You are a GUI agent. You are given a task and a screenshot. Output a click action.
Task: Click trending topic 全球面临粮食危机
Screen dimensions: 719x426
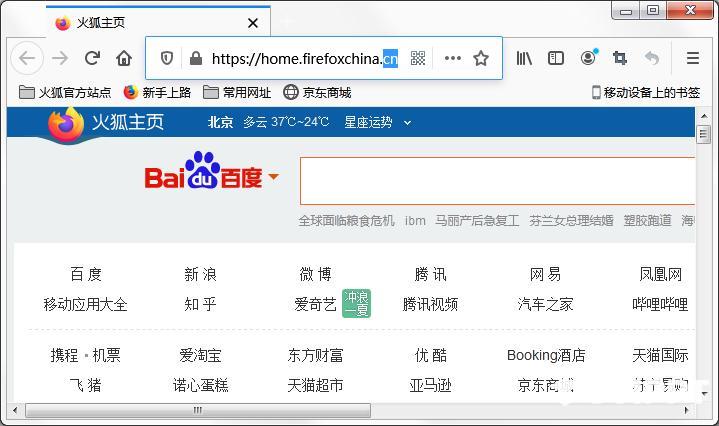(x=346, y=221)
